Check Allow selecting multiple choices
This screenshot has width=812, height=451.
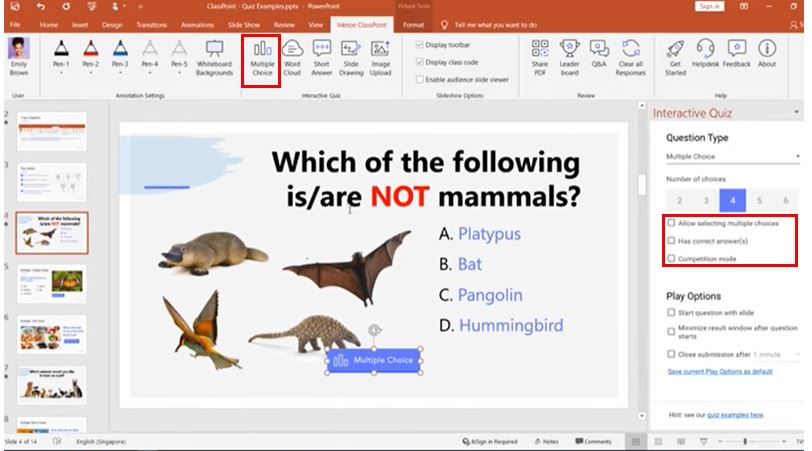coord(672,223)
